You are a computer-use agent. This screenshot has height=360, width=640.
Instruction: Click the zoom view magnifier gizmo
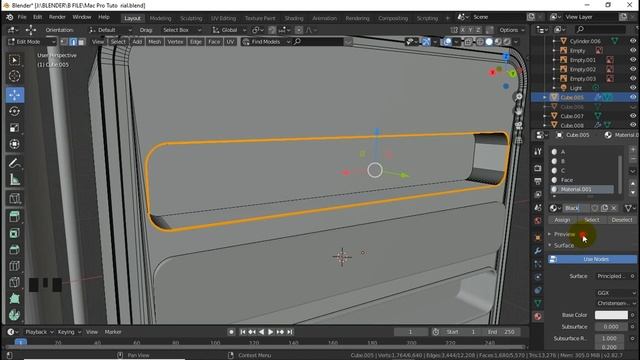click(x=518, y=97)
